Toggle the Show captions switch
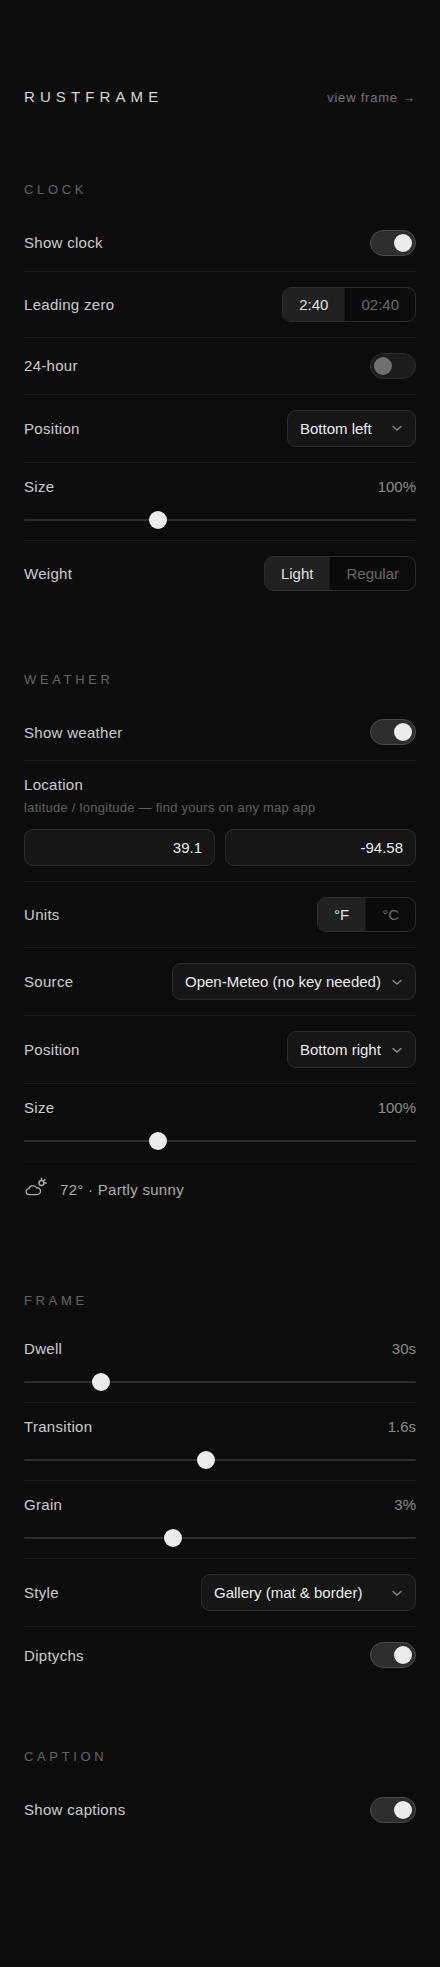This screenshot has height=1967, width=440. pyautogui.click(x=393, y=1810)
